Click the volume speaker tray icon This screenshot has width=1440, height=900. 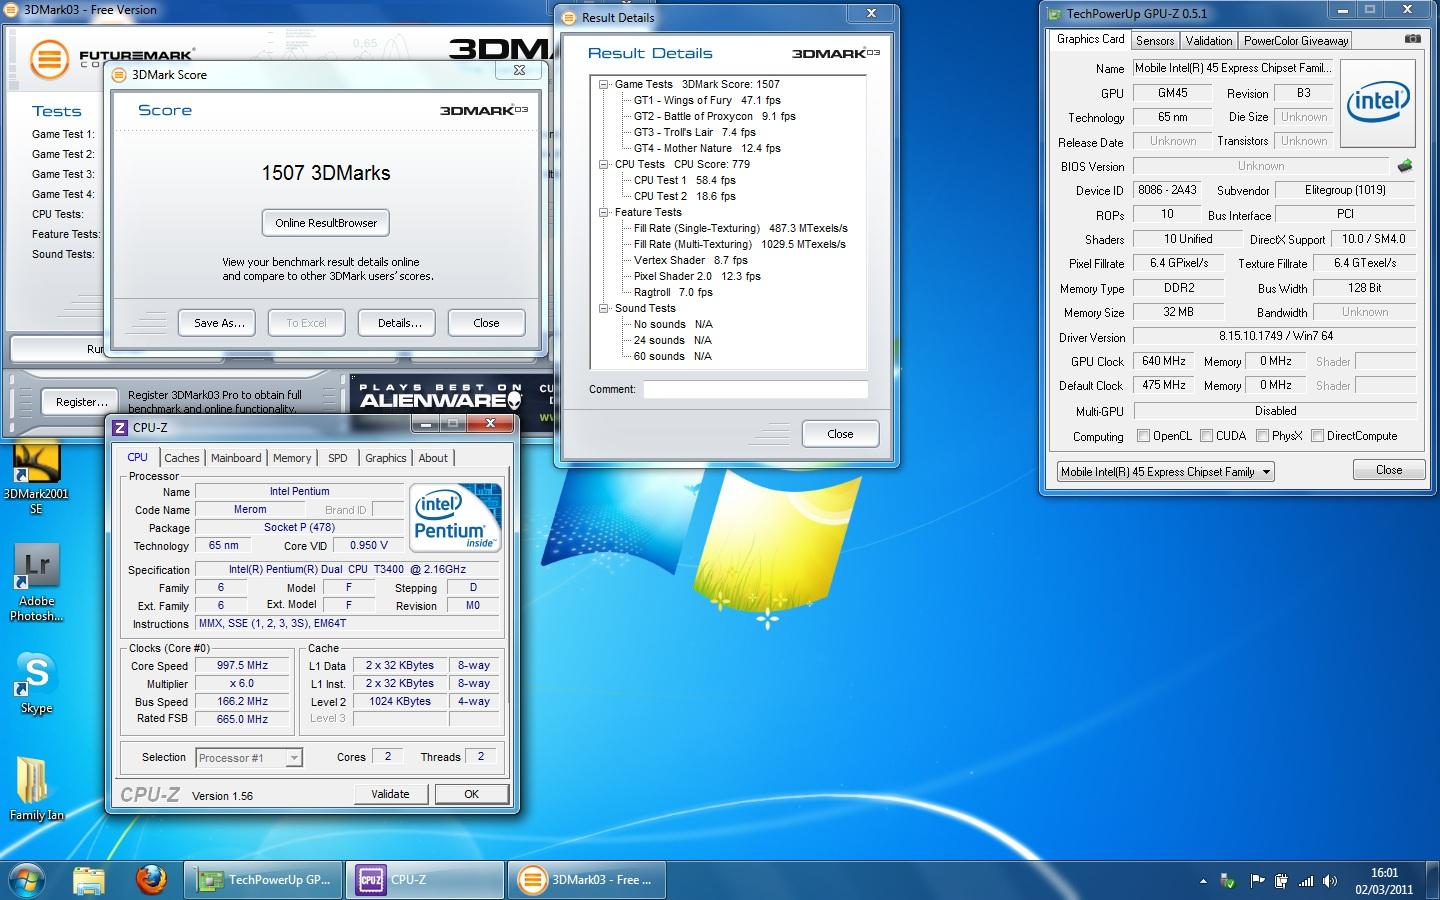(x=1330, y=881)
